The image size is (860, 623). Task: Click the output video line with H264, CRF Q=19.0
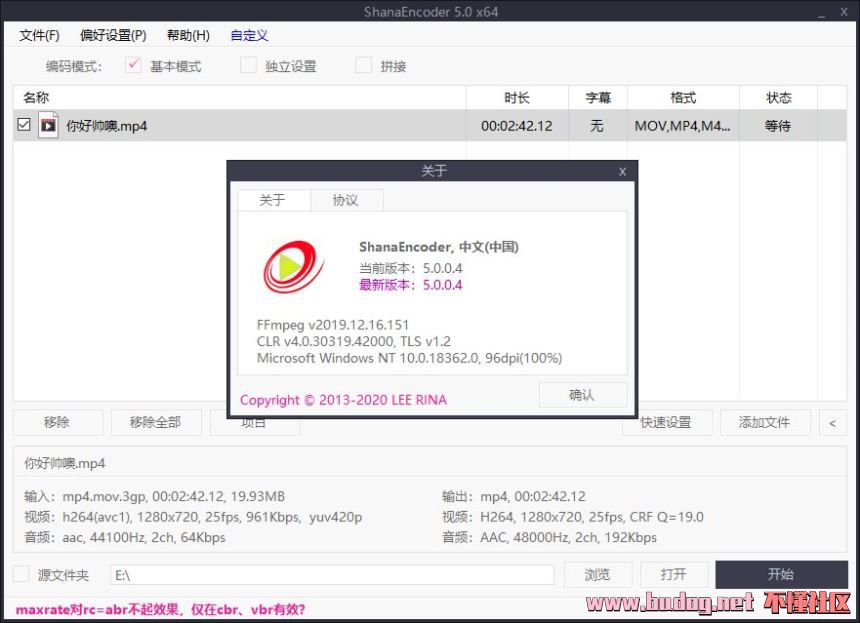[x=573, y=517]
